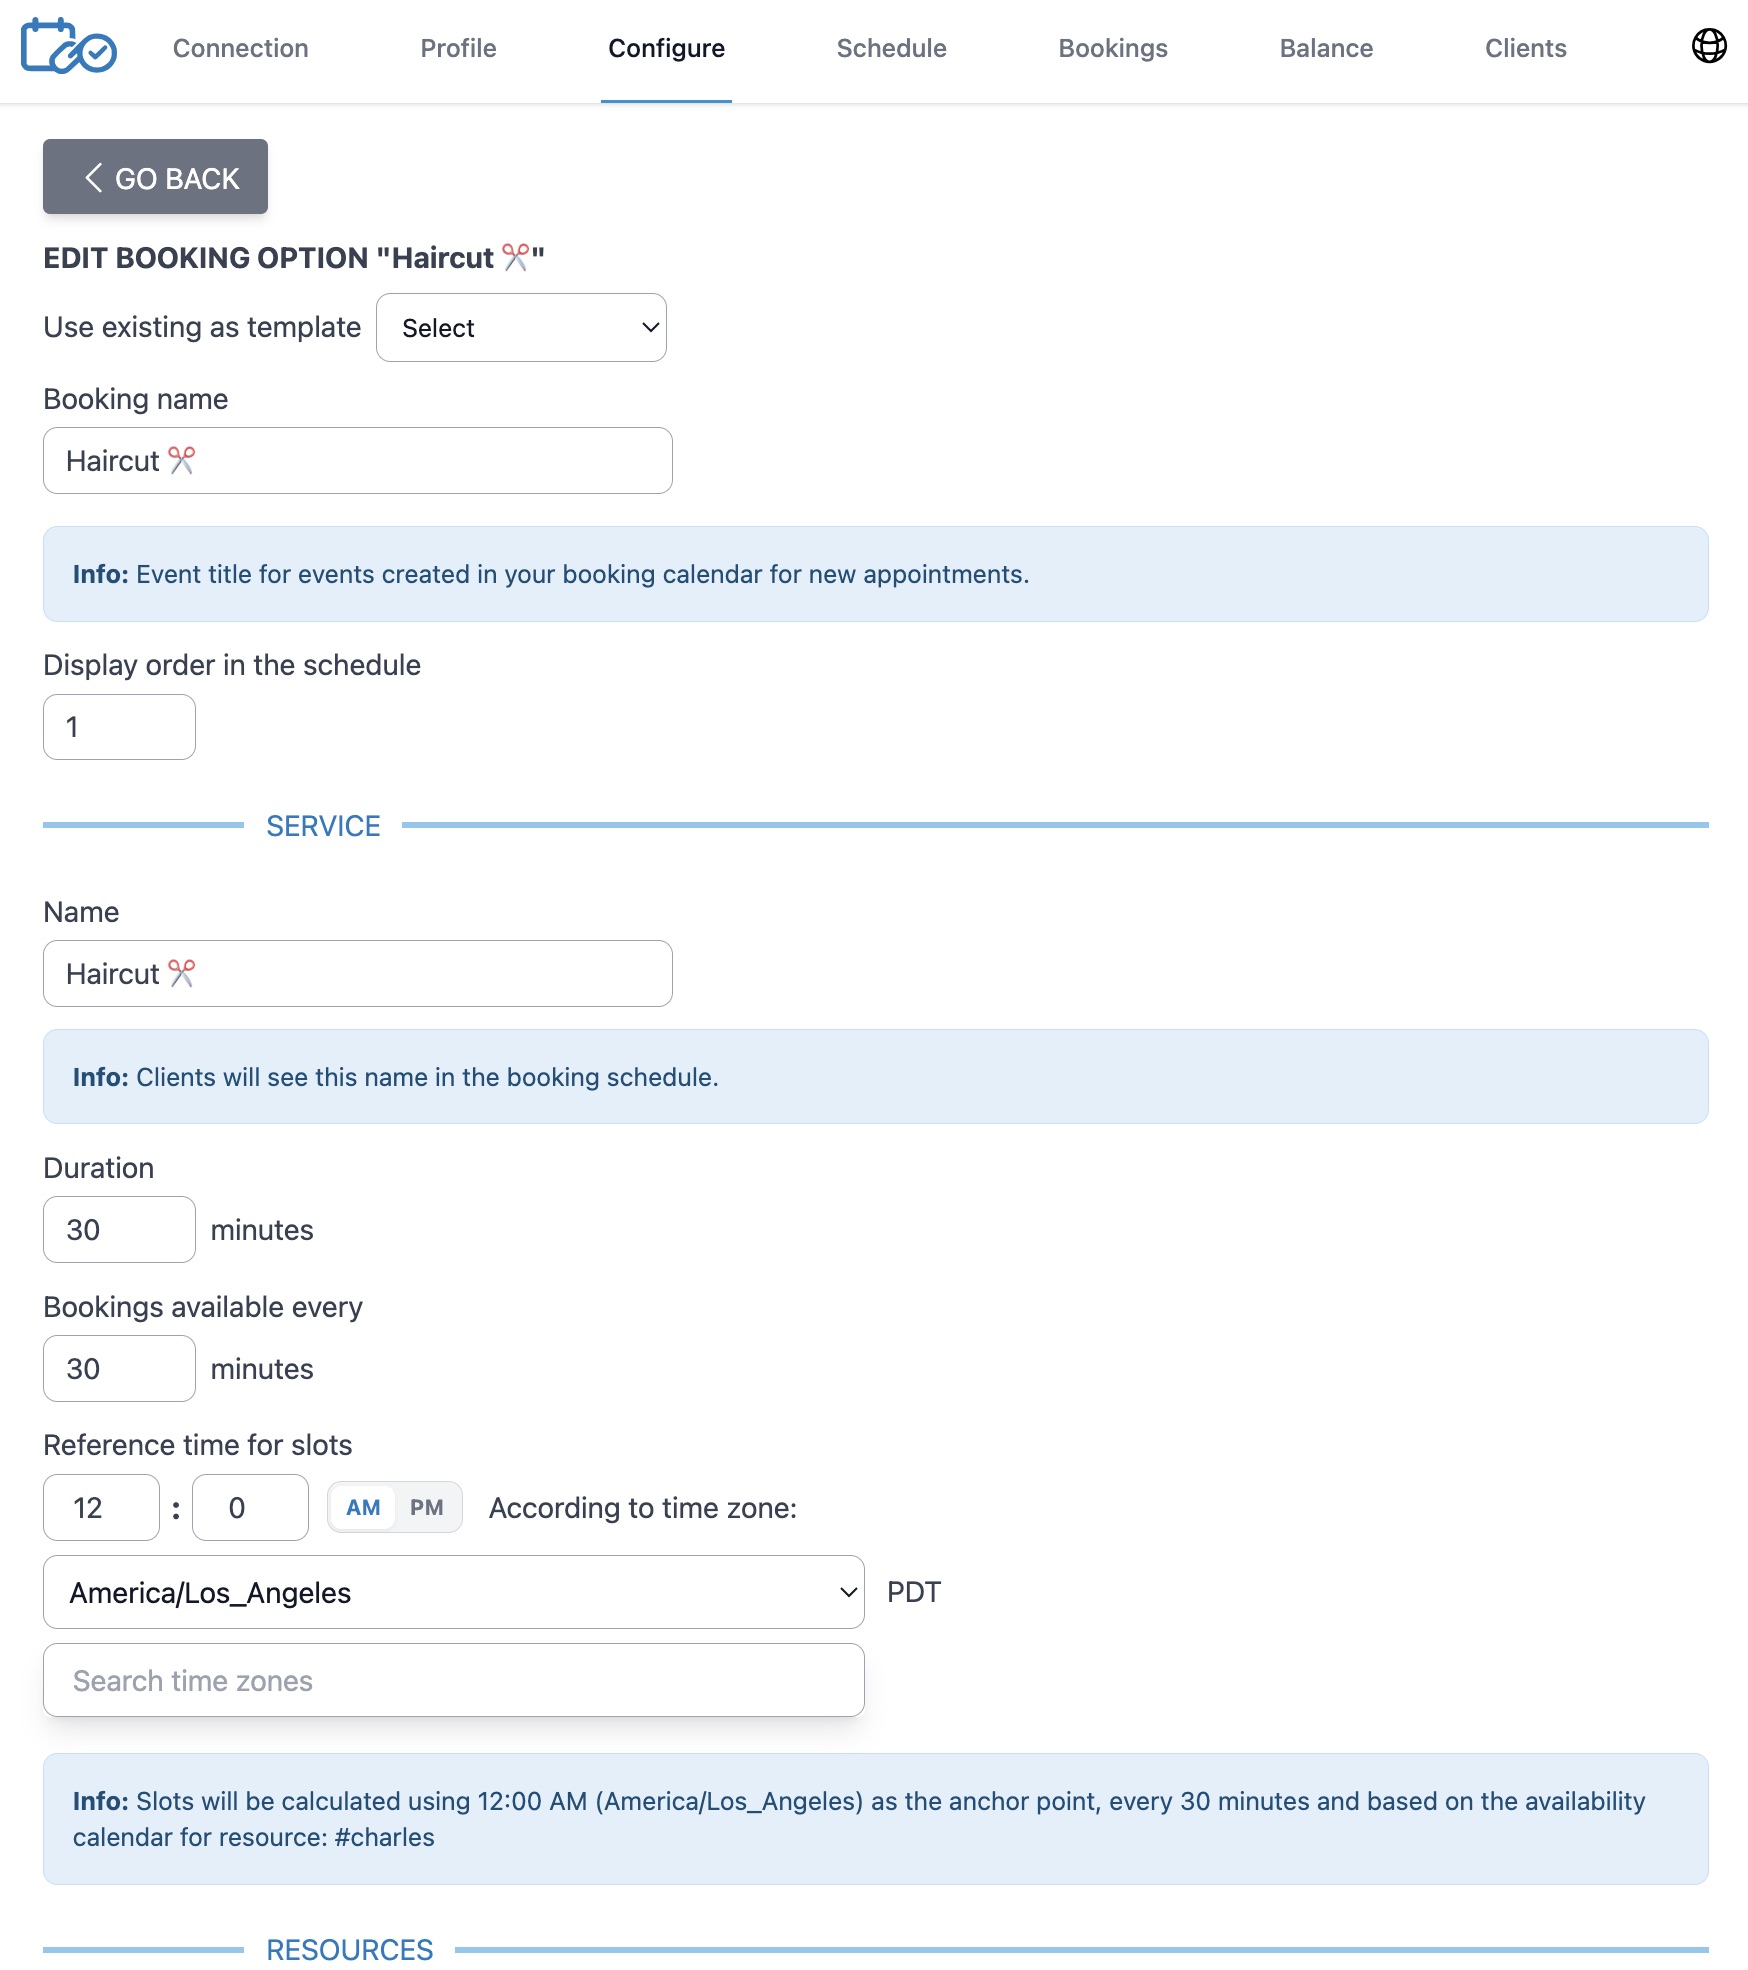1748x1970 pixels.
Task: Open the globe language icon
Action: coord(1711,45)
